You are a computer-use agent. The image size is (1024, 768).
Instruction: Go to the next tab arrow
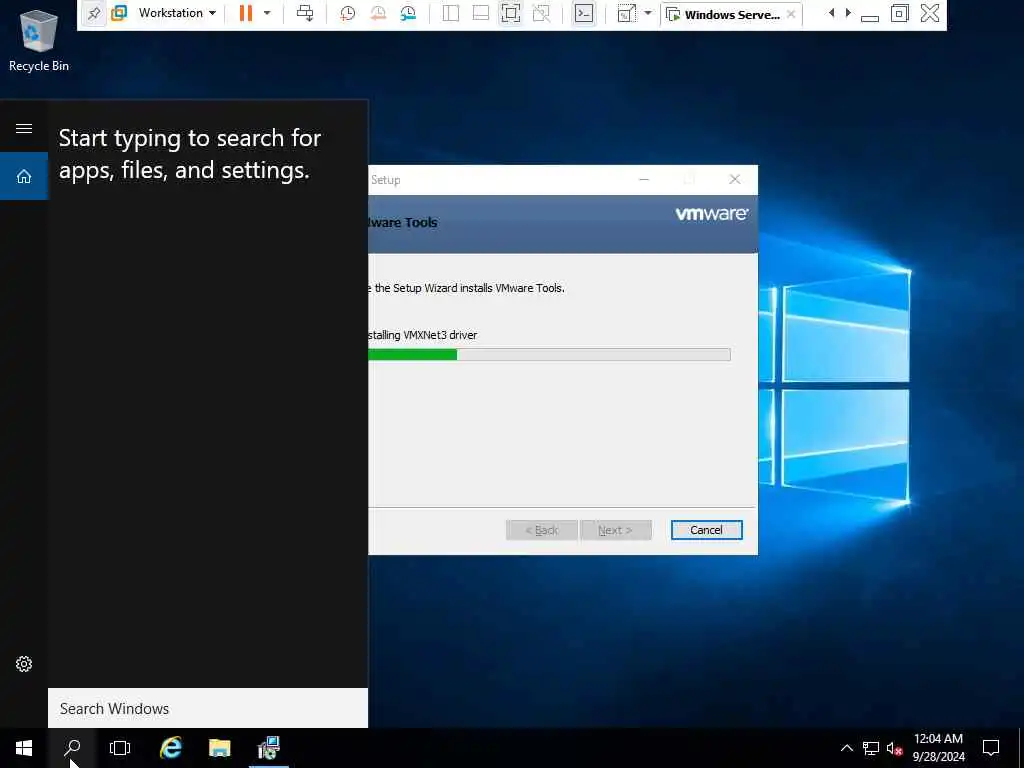coord(848,13)
